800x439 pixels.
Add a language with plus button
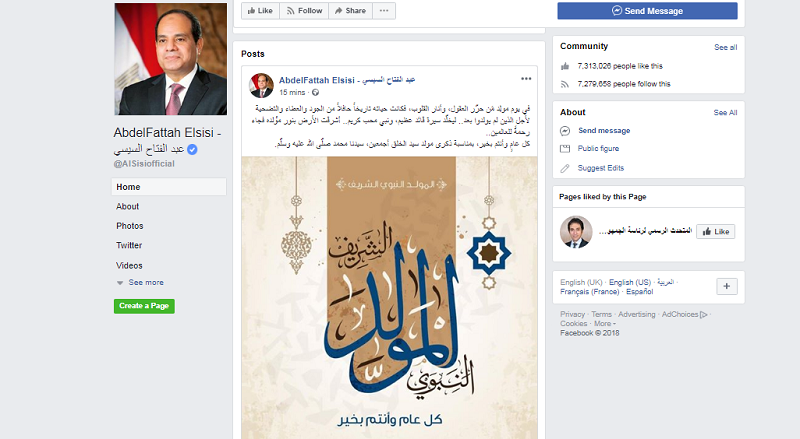(727, 286)
